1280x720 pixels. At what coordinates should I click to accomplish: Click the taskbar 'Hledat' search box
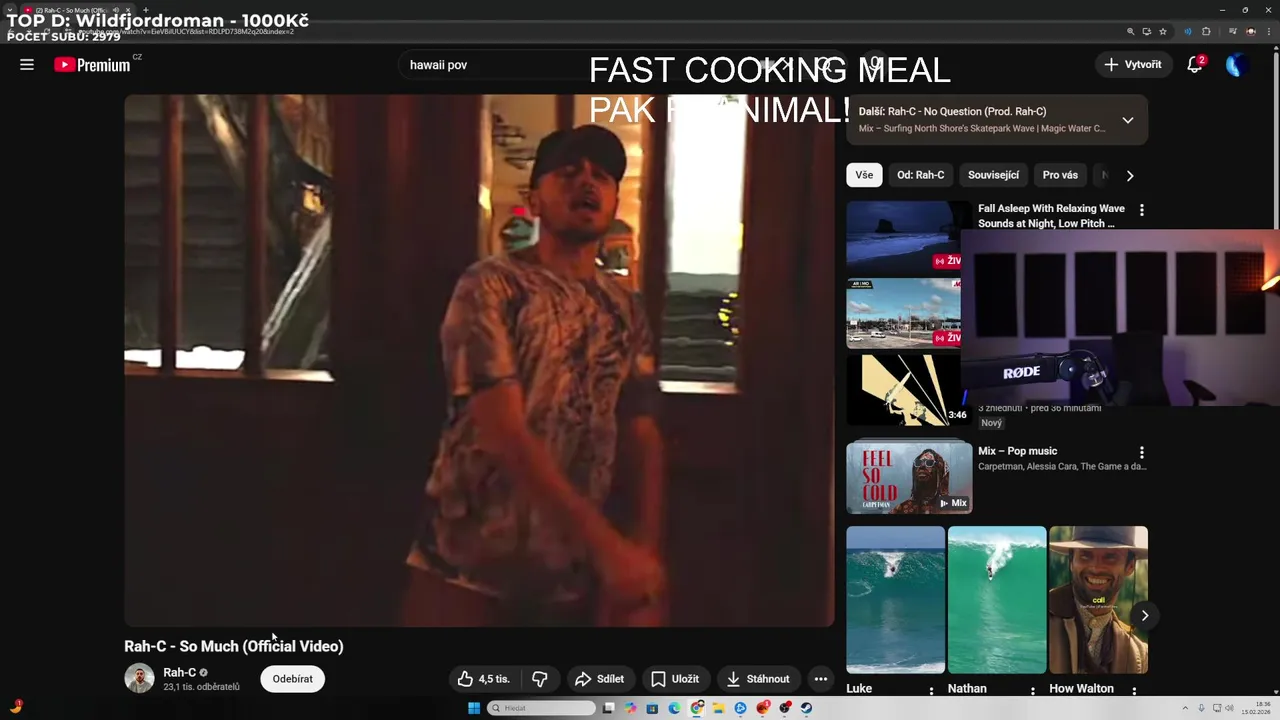pyautogui.click(x=542, y=708)
